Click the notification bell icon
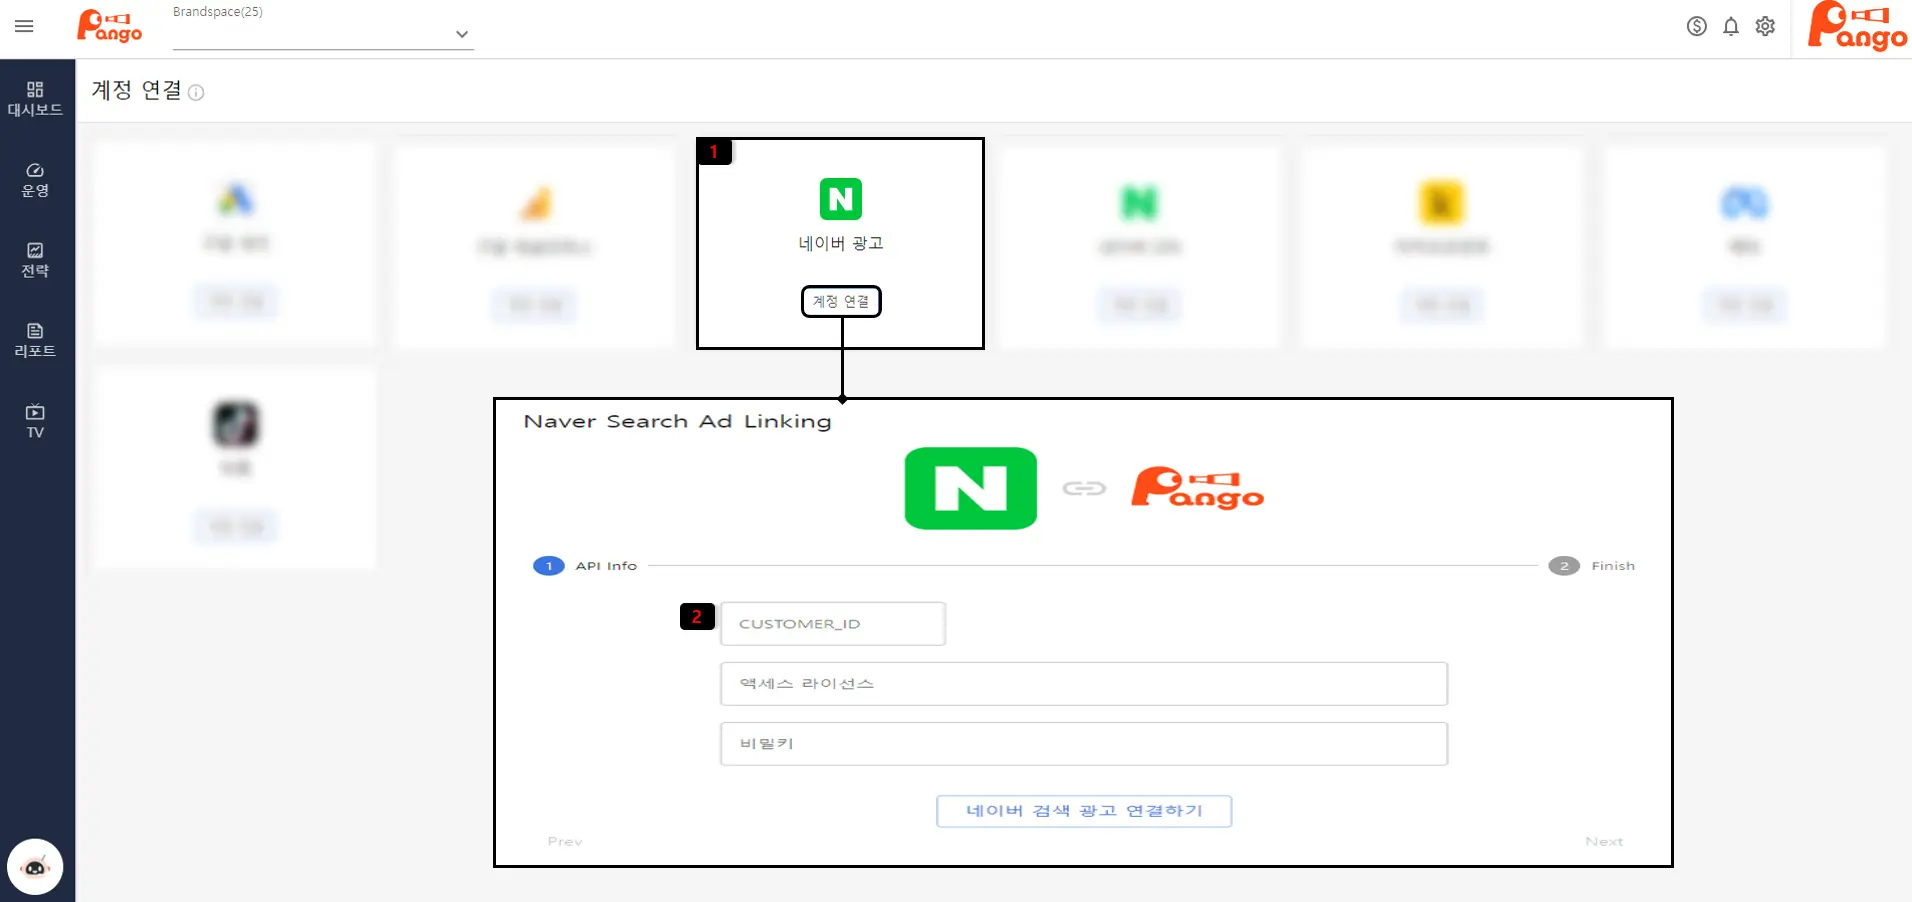1912x902 pixels. (x=1731, y=27)
